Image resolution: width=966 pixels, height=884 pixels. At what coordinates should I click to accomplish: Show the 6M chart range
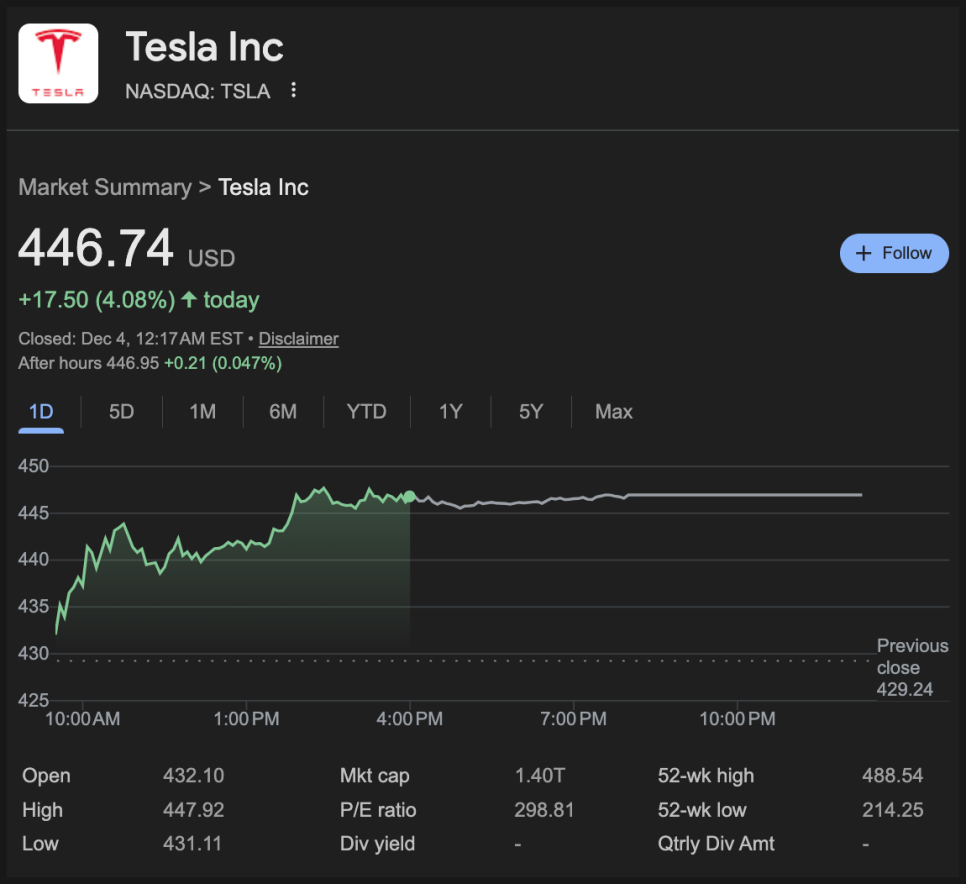pyautogui.click(x=283, y=412)
